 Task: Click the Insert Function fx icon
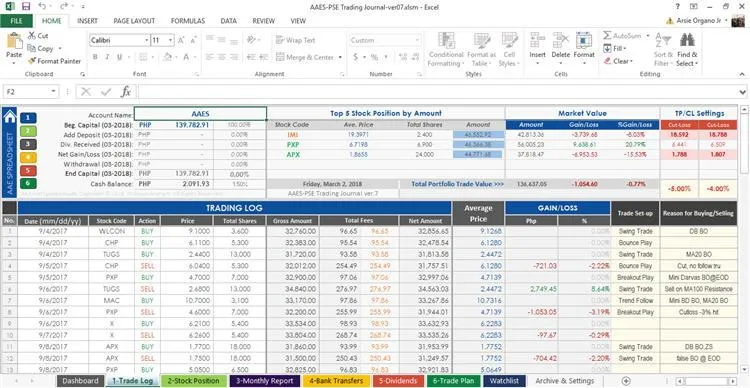click(x=126, y=91)
